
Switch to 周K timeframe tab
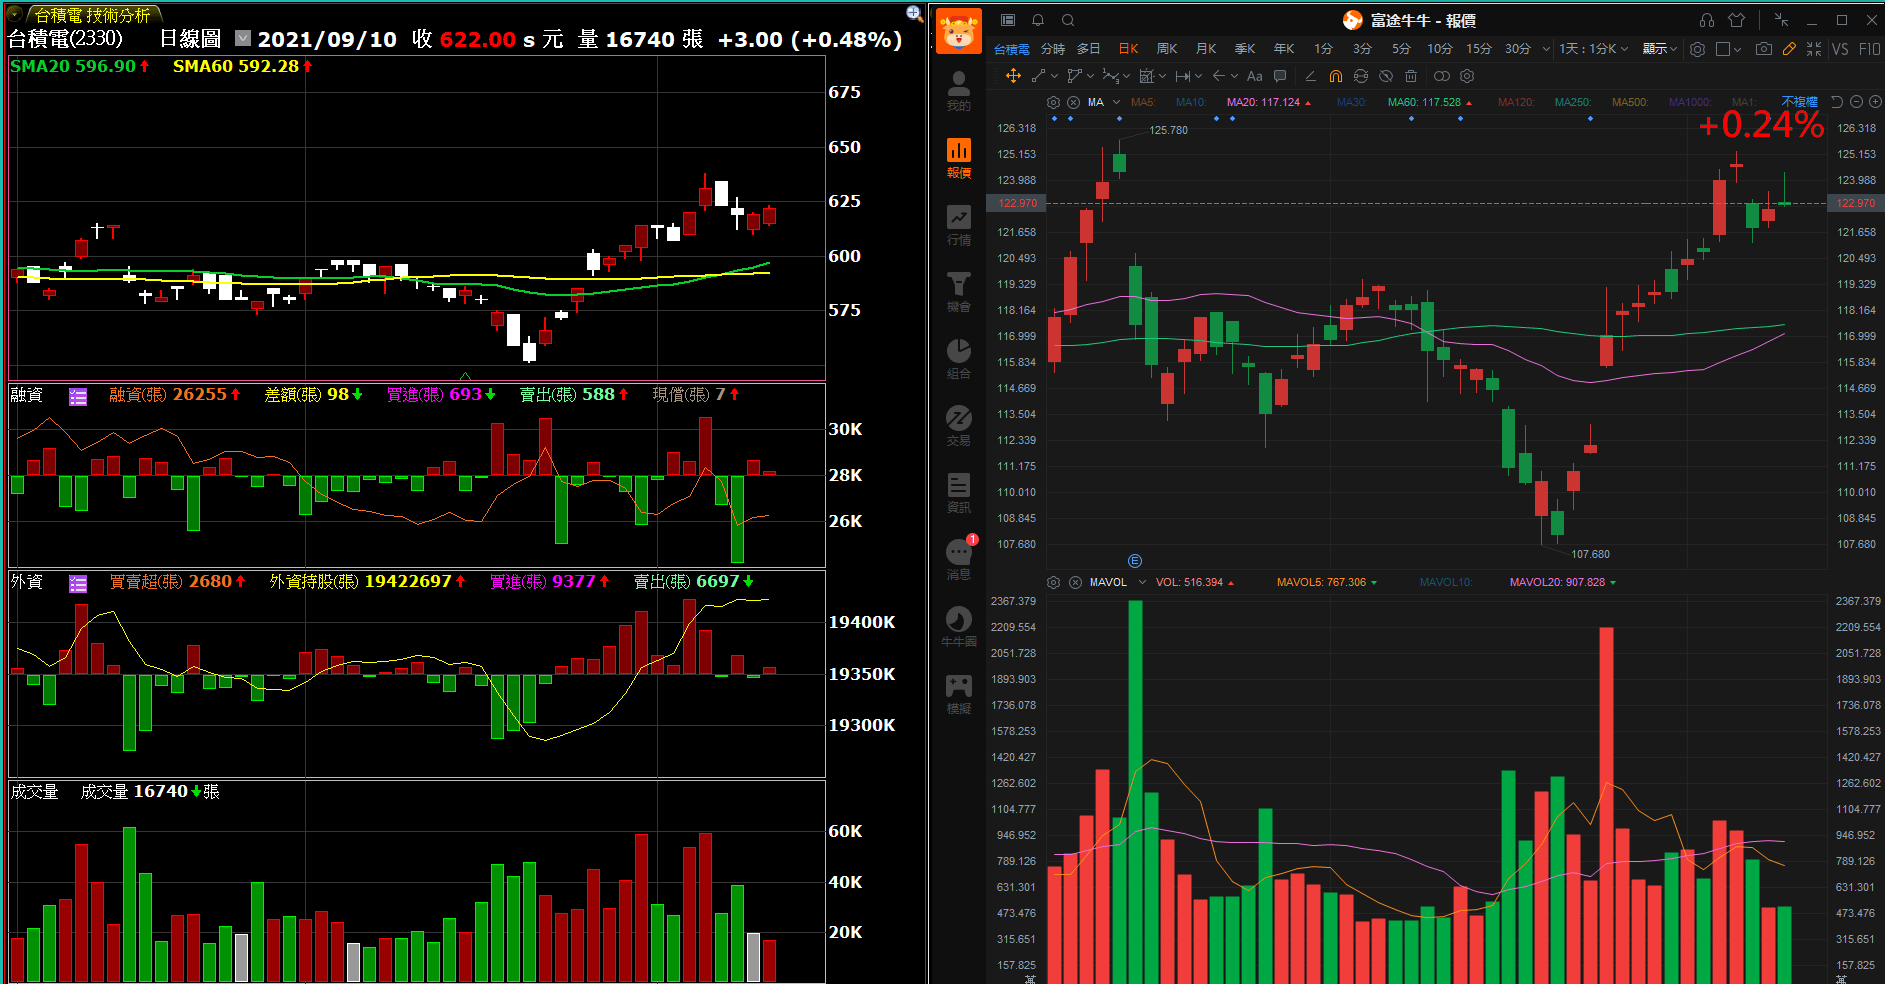click(1167, 49)
